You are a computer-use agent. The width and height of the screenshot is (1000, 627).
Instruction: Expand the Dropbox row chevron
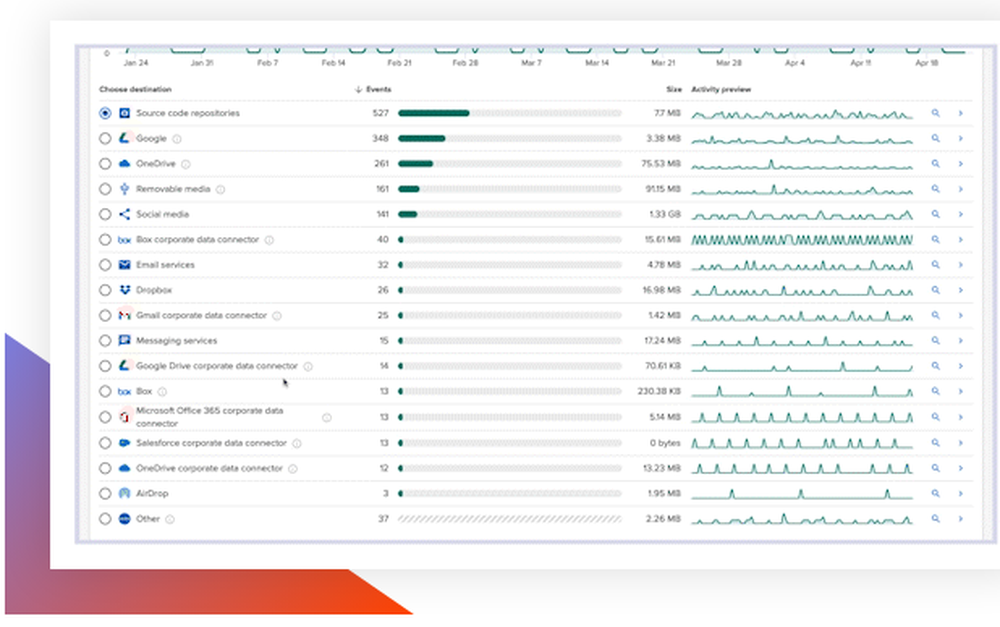point(960,290)
